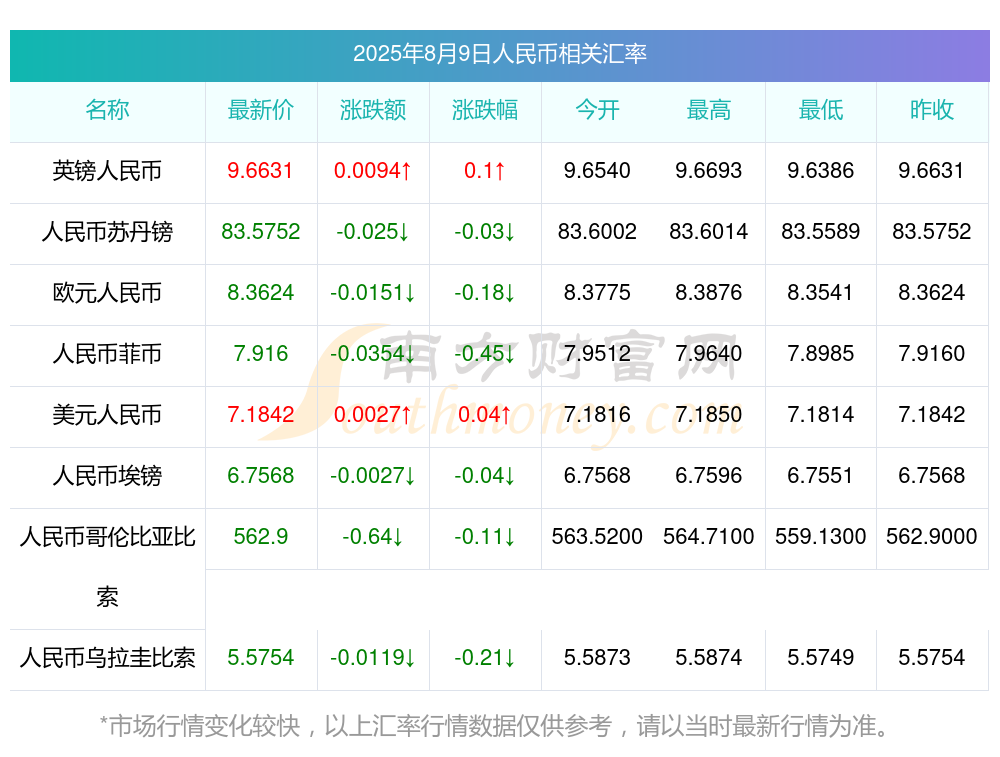Click high value 564.7100

[709, 536]
